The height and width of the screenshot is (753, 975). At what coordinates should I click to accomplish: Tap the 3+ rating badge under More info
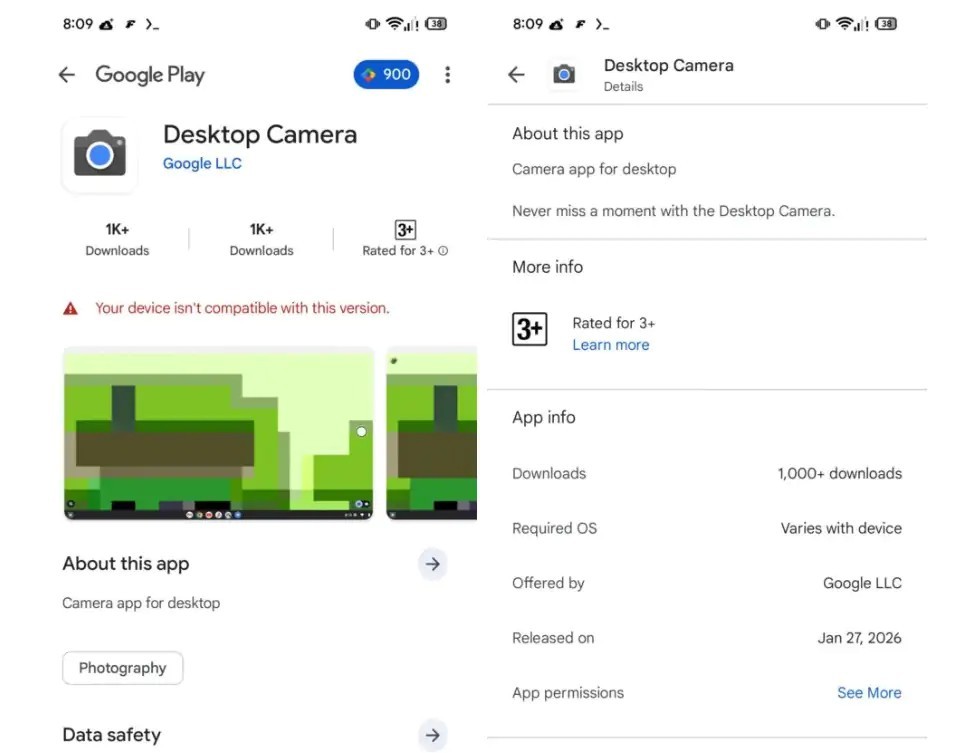point(530,329)
